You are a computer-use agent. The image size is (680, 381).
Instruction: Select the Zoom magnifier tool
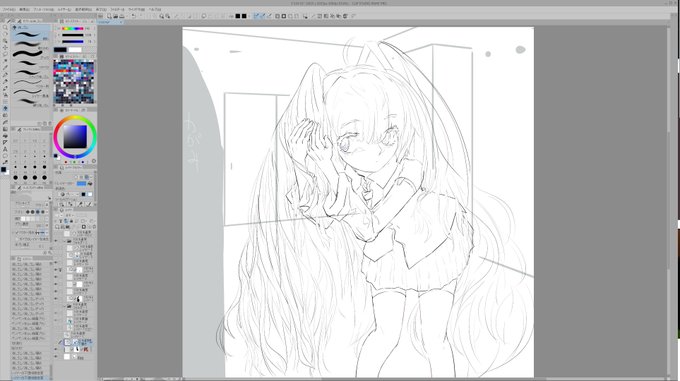point(5,27)
